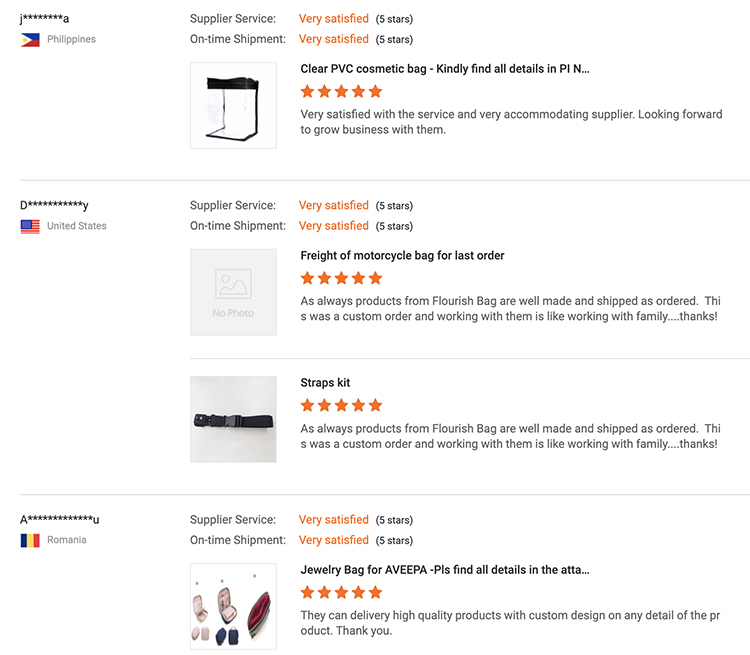Open the Jewelry Bag product thumbnail

233,606
